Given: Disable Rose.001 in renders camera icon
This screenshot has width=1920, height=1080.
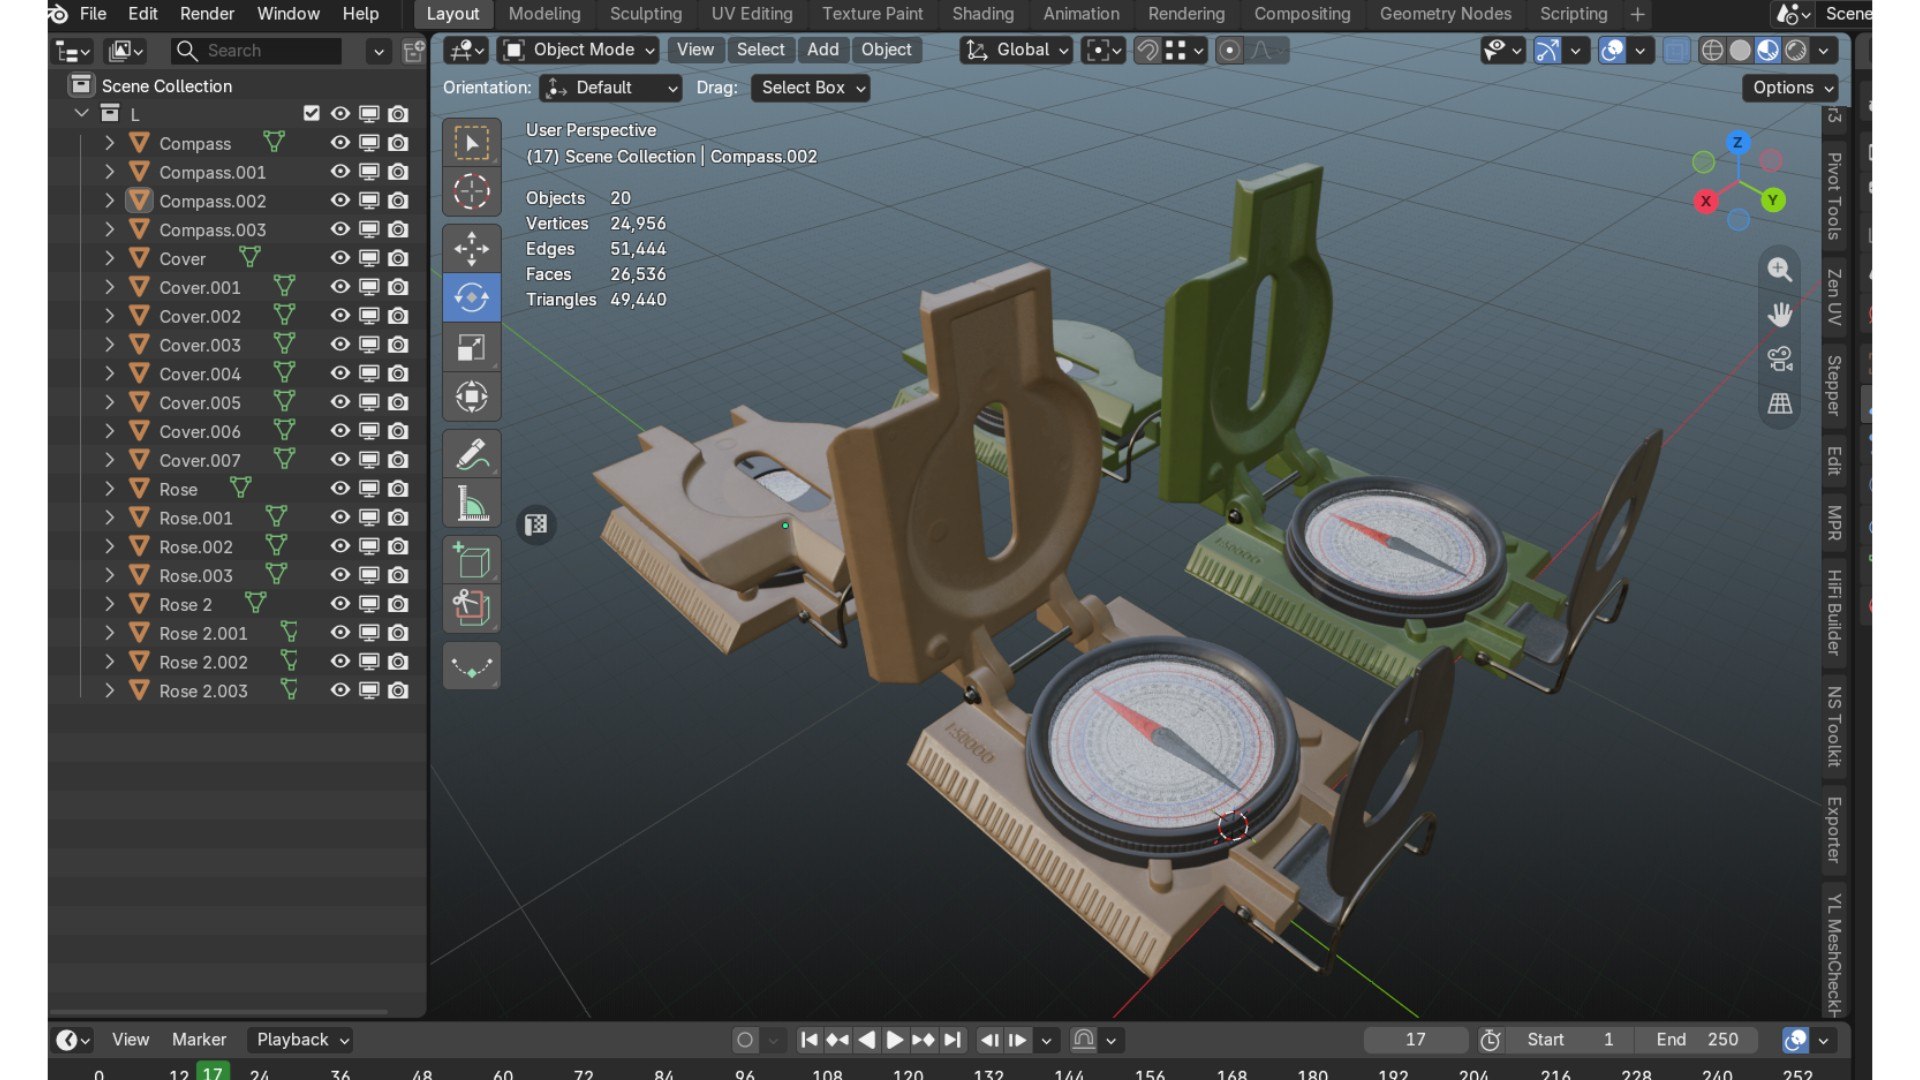Looking at the screenshot, I should (x=398, y=517).
